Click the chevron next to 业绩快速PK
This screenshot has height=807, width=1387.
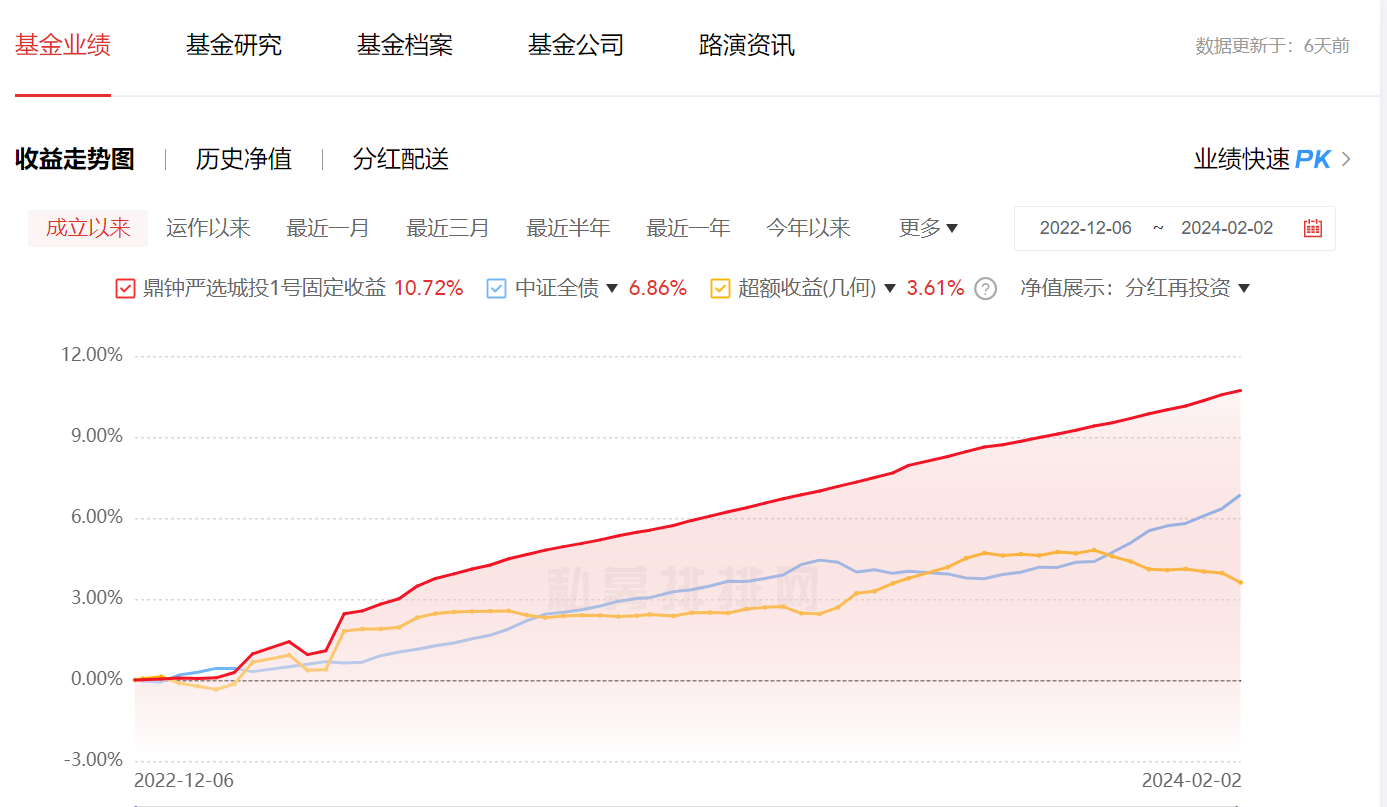[1346, 159]
